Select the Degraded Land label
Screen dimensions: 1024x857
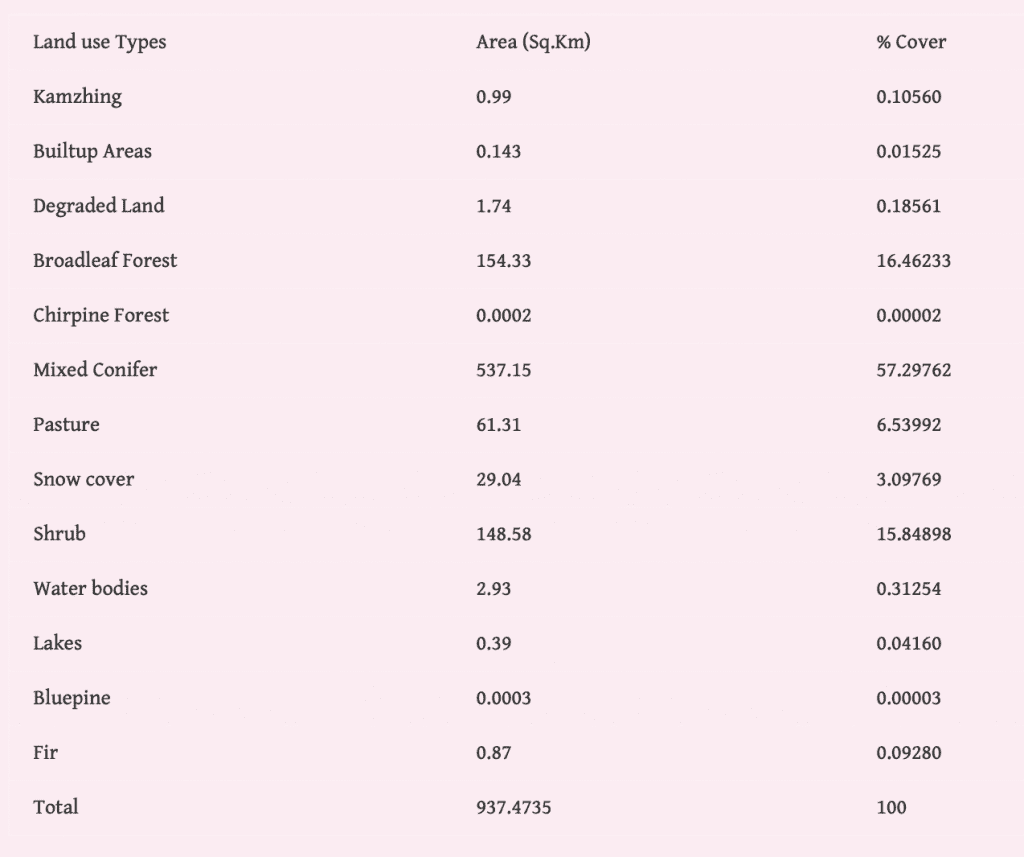click(x=98, y=206)
